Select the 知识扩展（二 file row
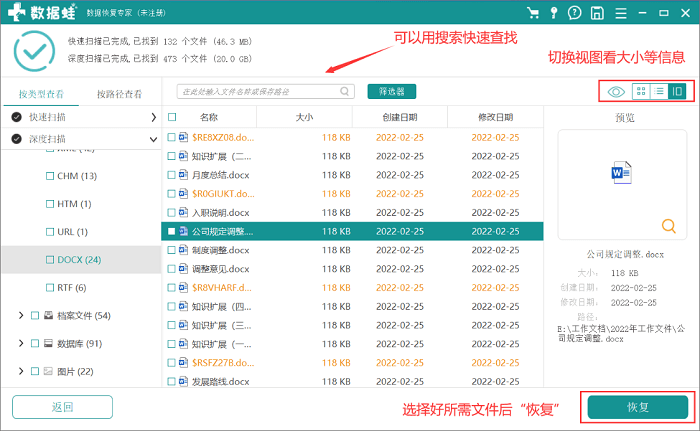This screenshot has width=700, height=431. (352, 156)
